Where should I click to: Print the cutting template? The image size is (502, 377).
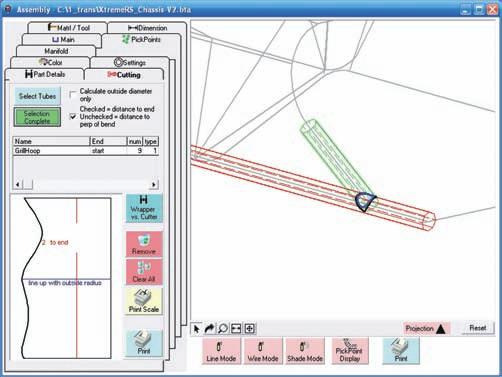pos(144,343)
